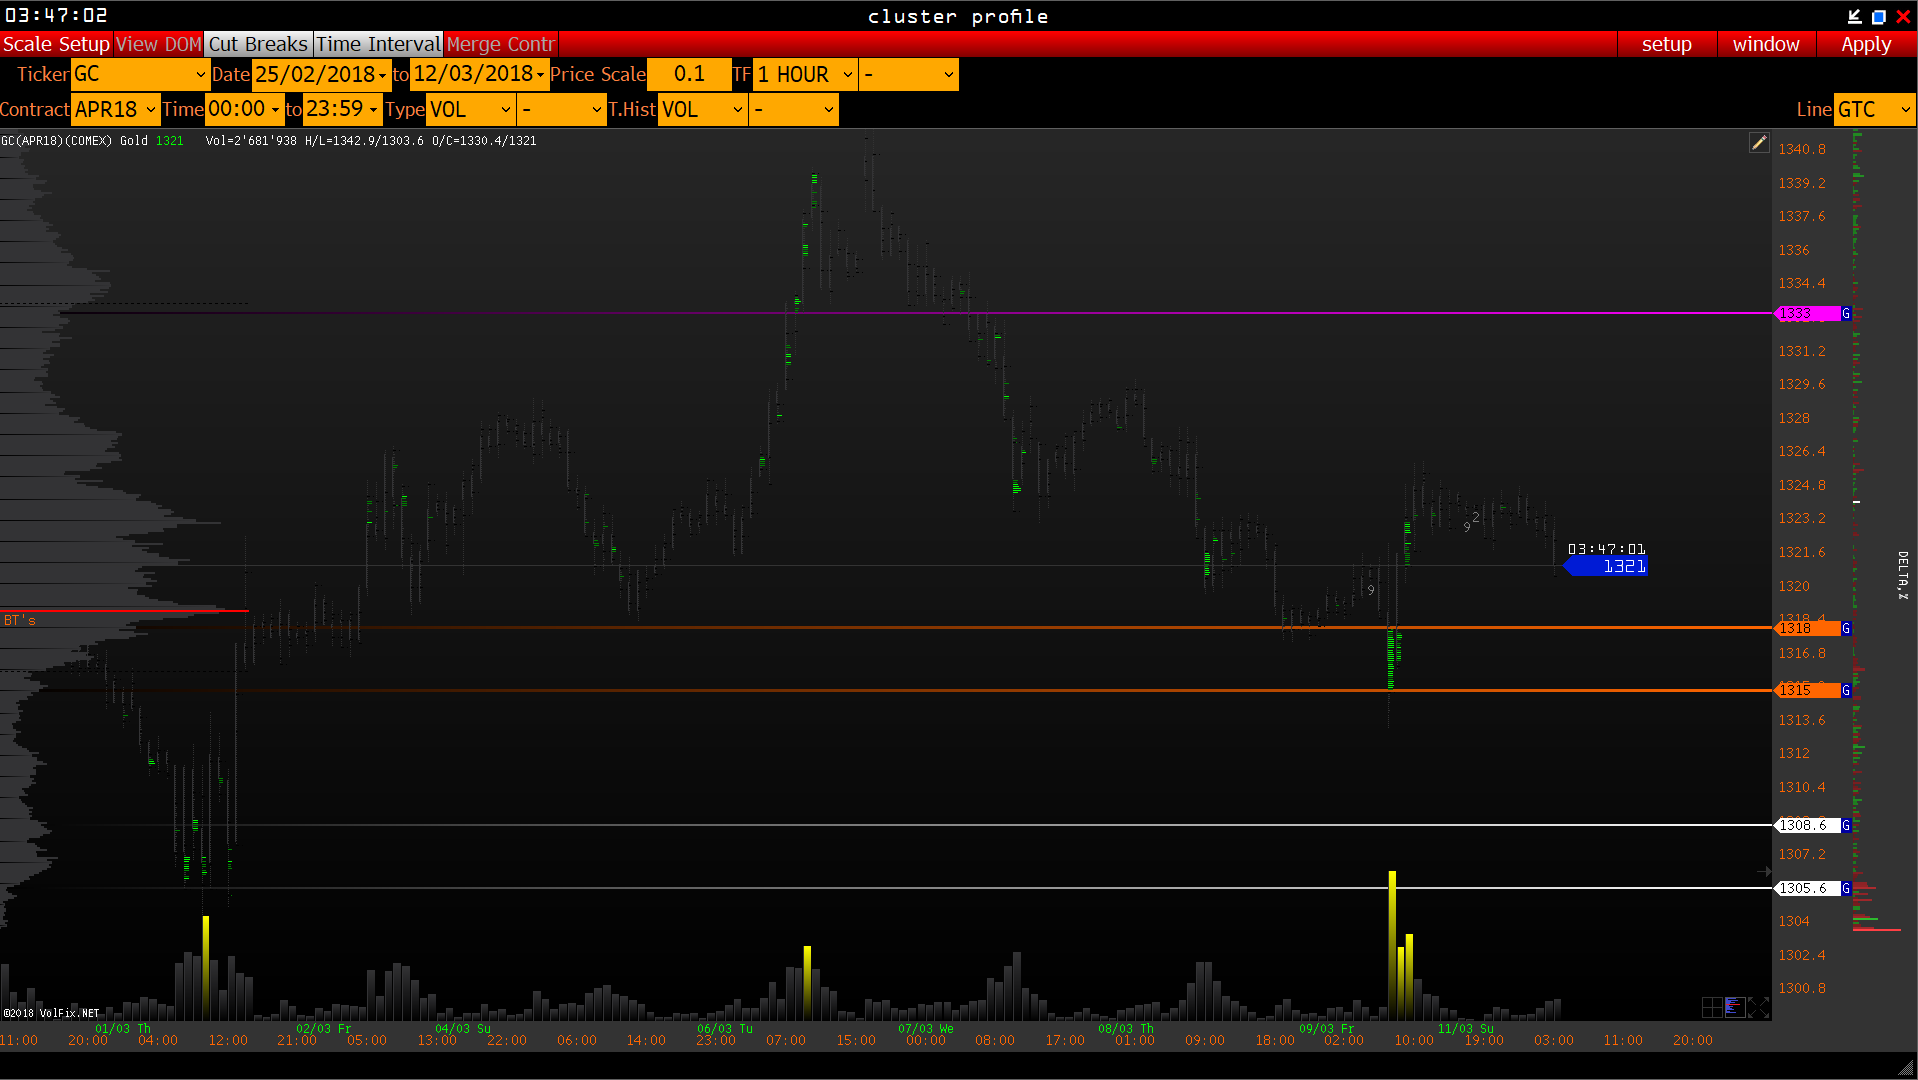
Task: Open the setup menu
Action: click(1666, 44)
